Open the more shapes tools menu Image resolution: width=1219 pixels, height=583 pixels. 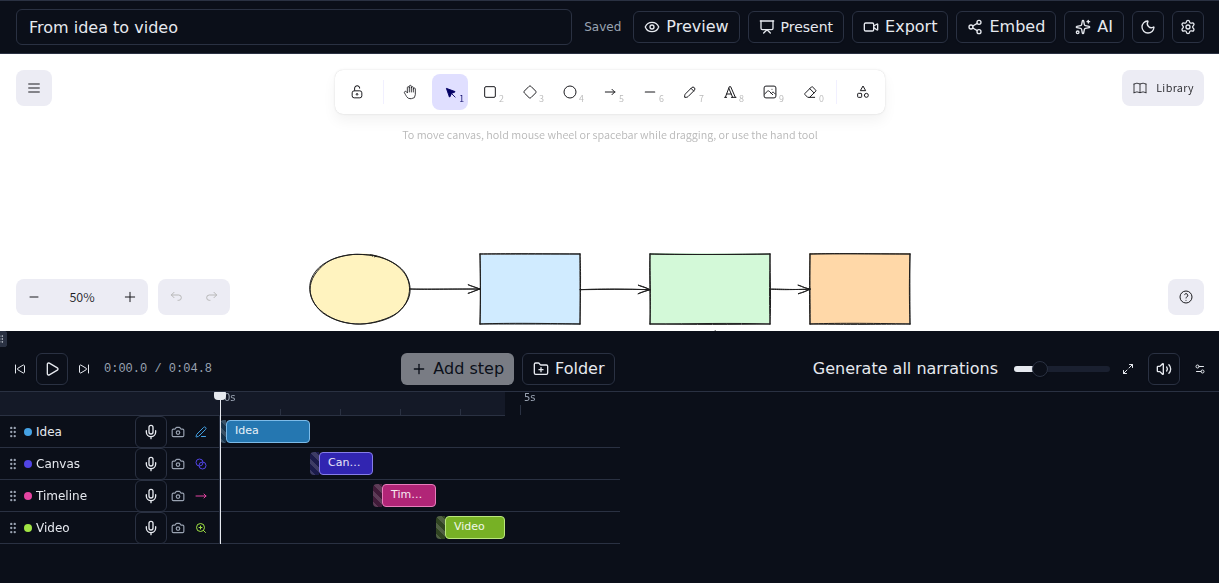coord(863,92)
